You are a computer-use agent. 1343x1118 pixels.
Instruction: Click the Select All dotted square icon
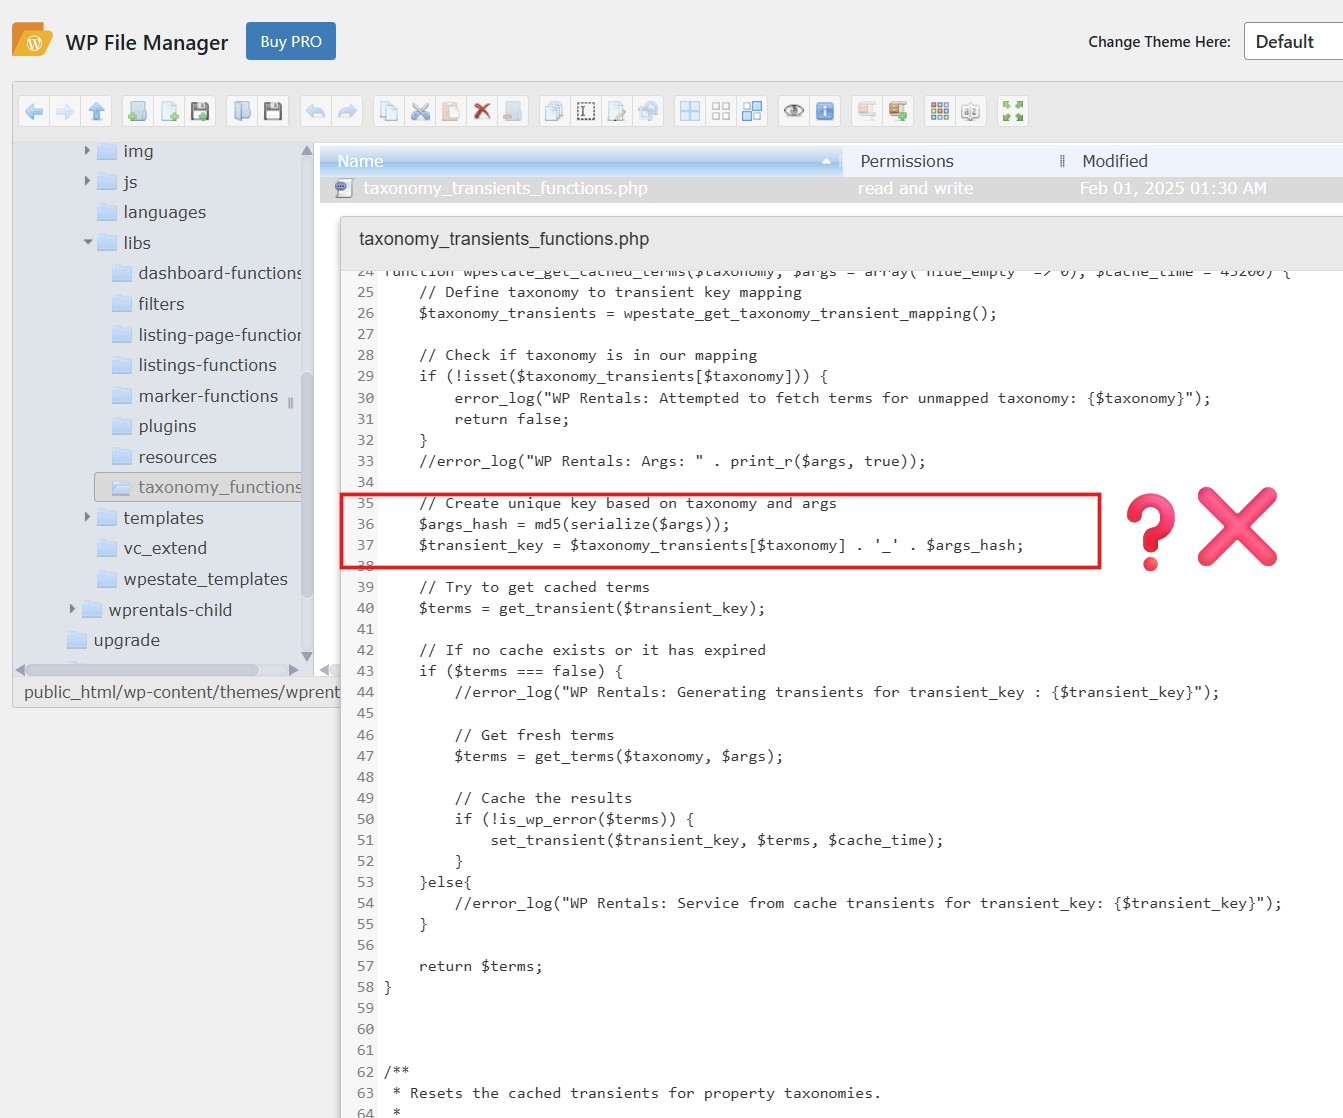tap(586, 111)
